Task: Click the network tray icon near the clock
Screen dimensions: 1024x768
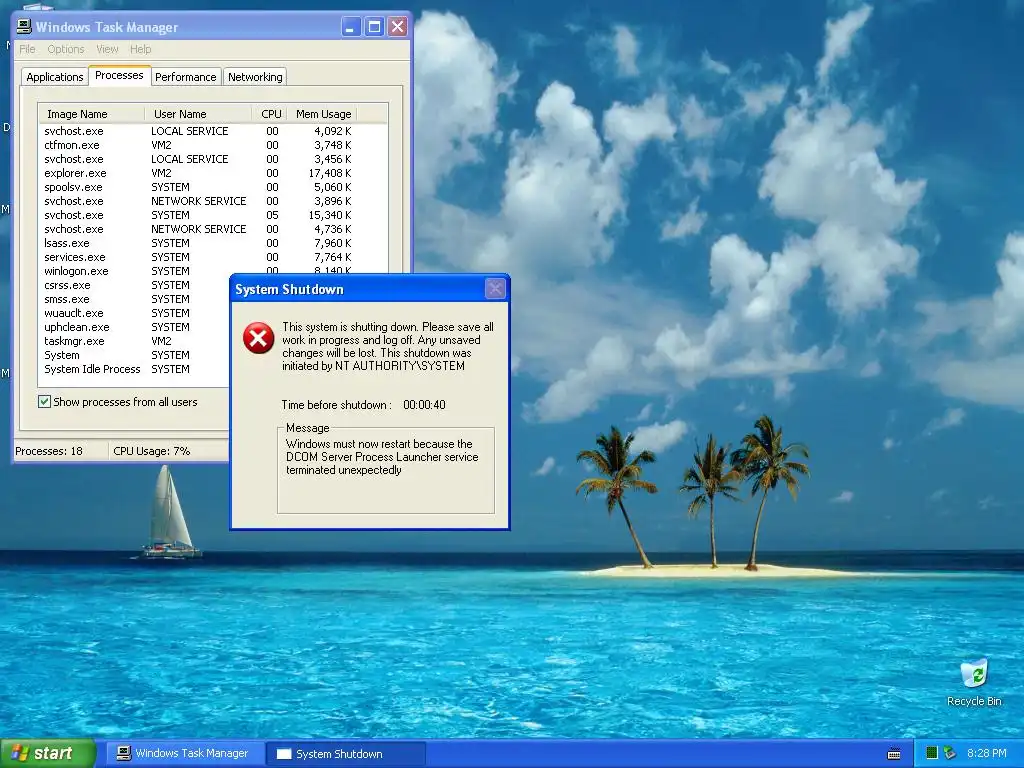Action: [x=950, y=753]
